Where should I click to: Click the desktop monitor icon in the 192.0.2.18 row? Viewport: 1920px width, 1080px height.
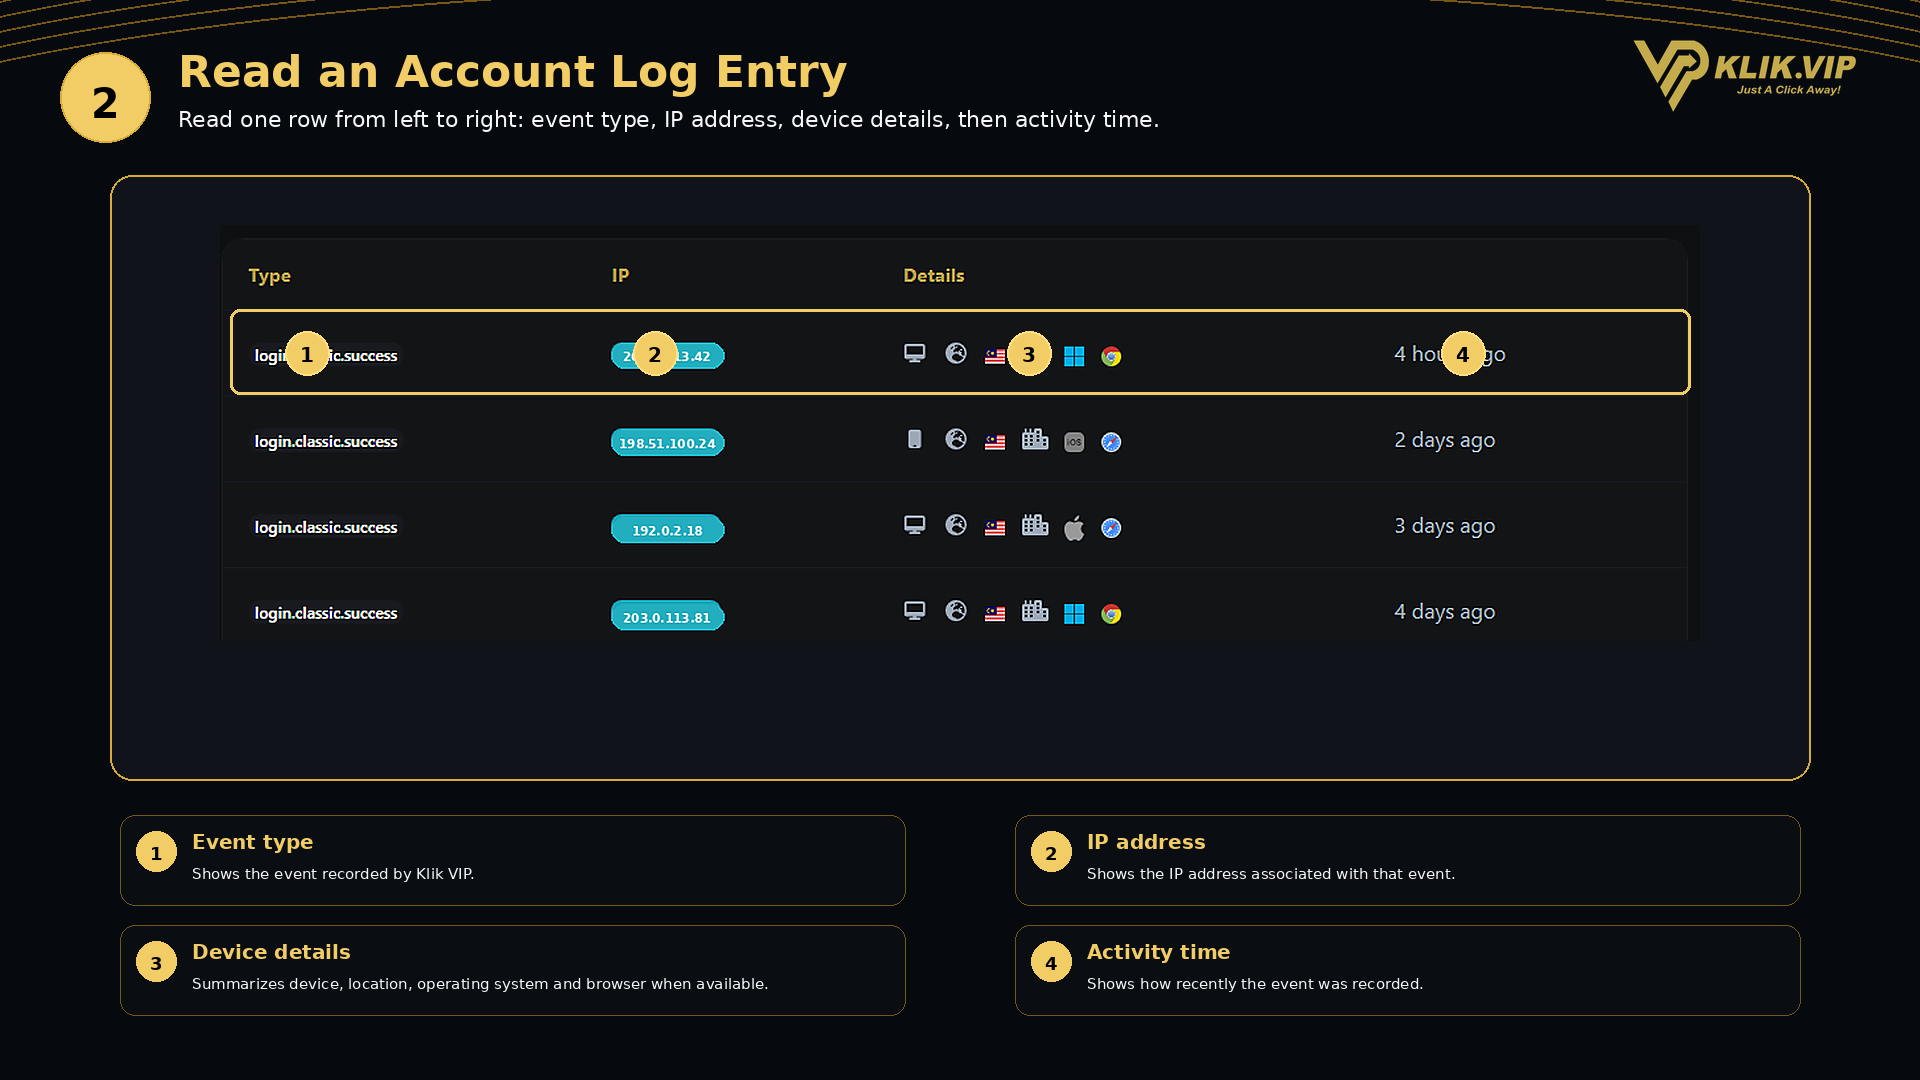(x=914, y=525)
